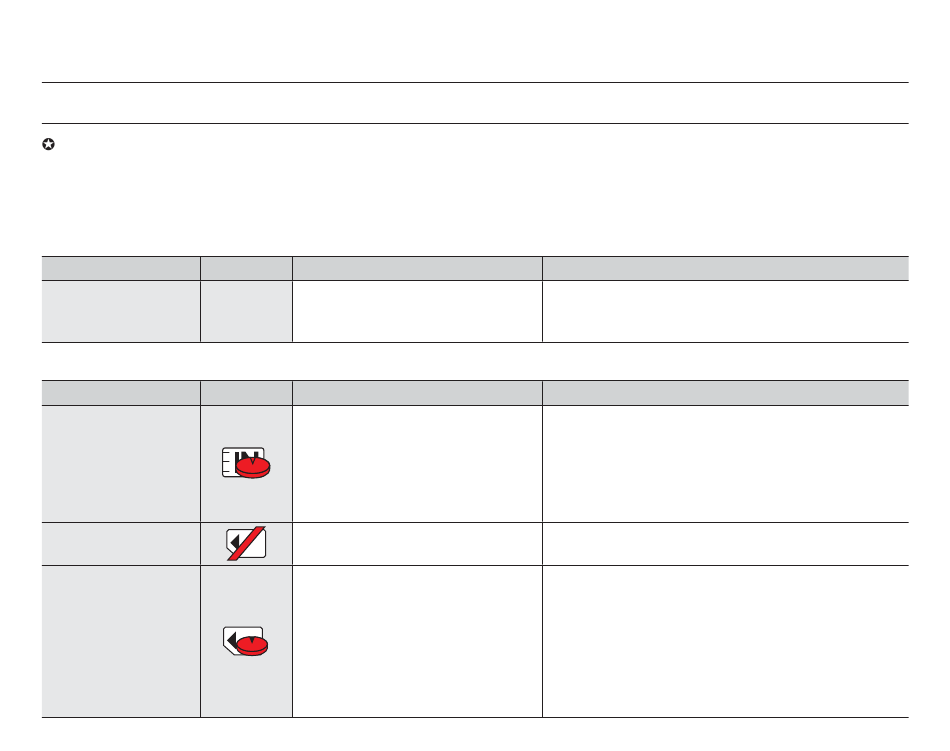Click gray cell left of card full icon

click(x=121, y=642)
